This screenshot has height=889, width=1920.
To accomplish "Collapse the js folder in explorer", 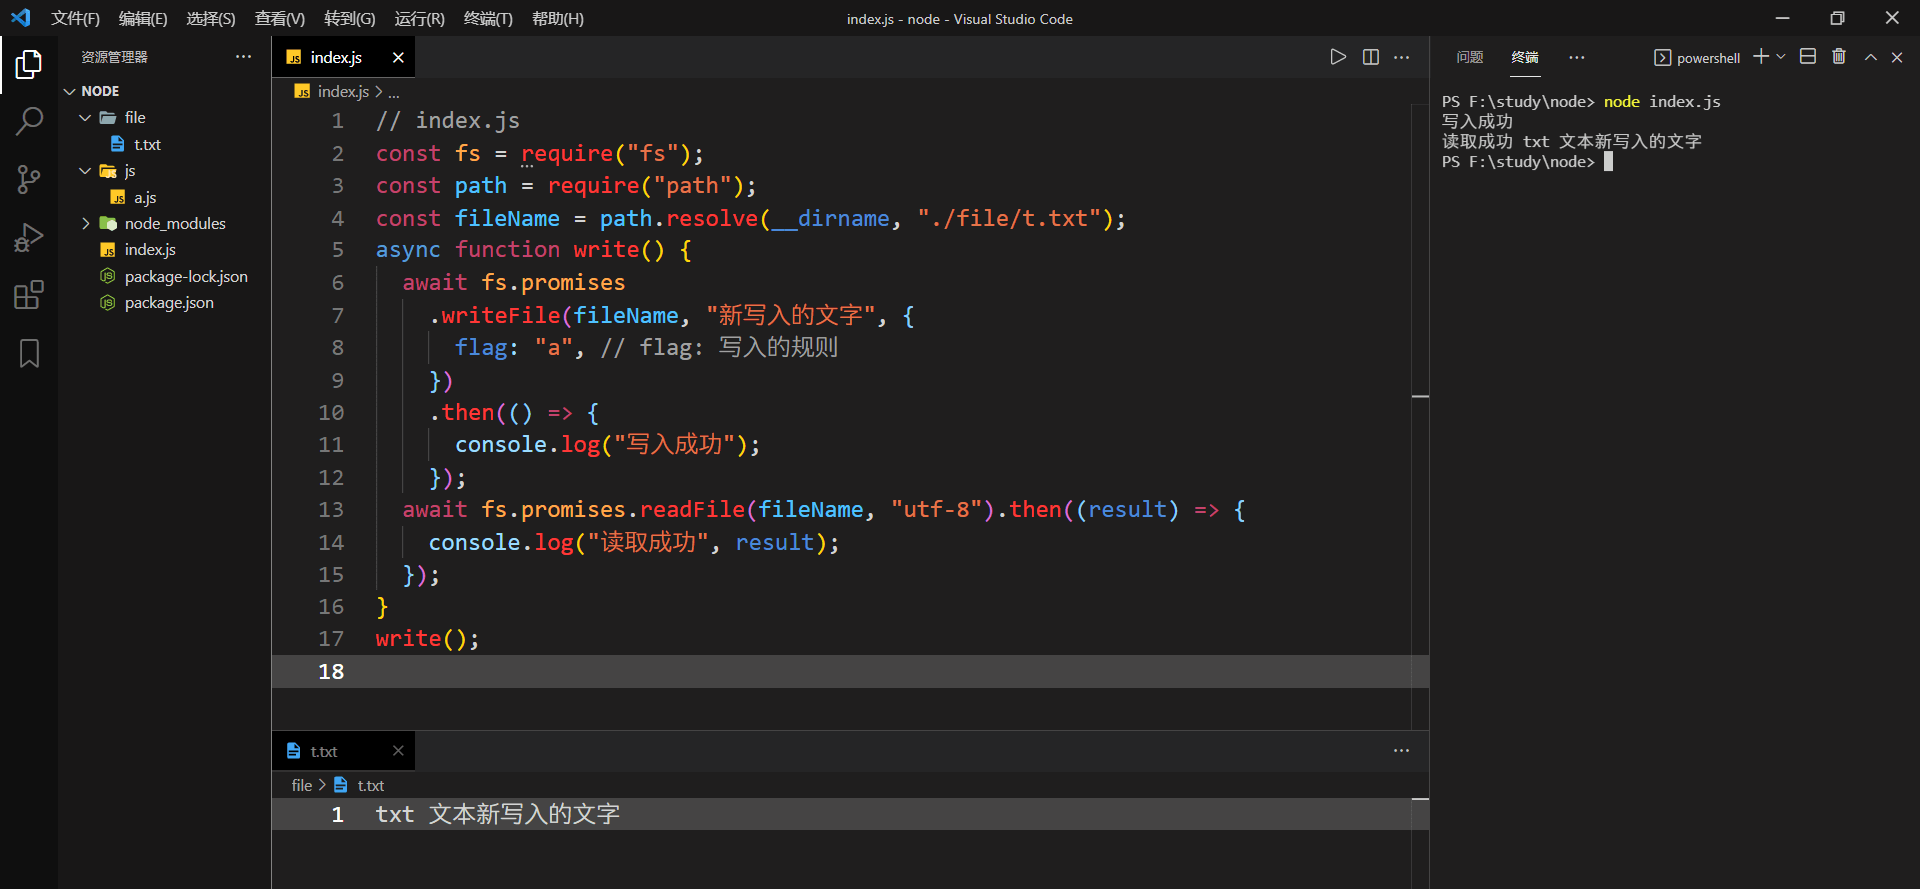I will [x=164, y=171].
